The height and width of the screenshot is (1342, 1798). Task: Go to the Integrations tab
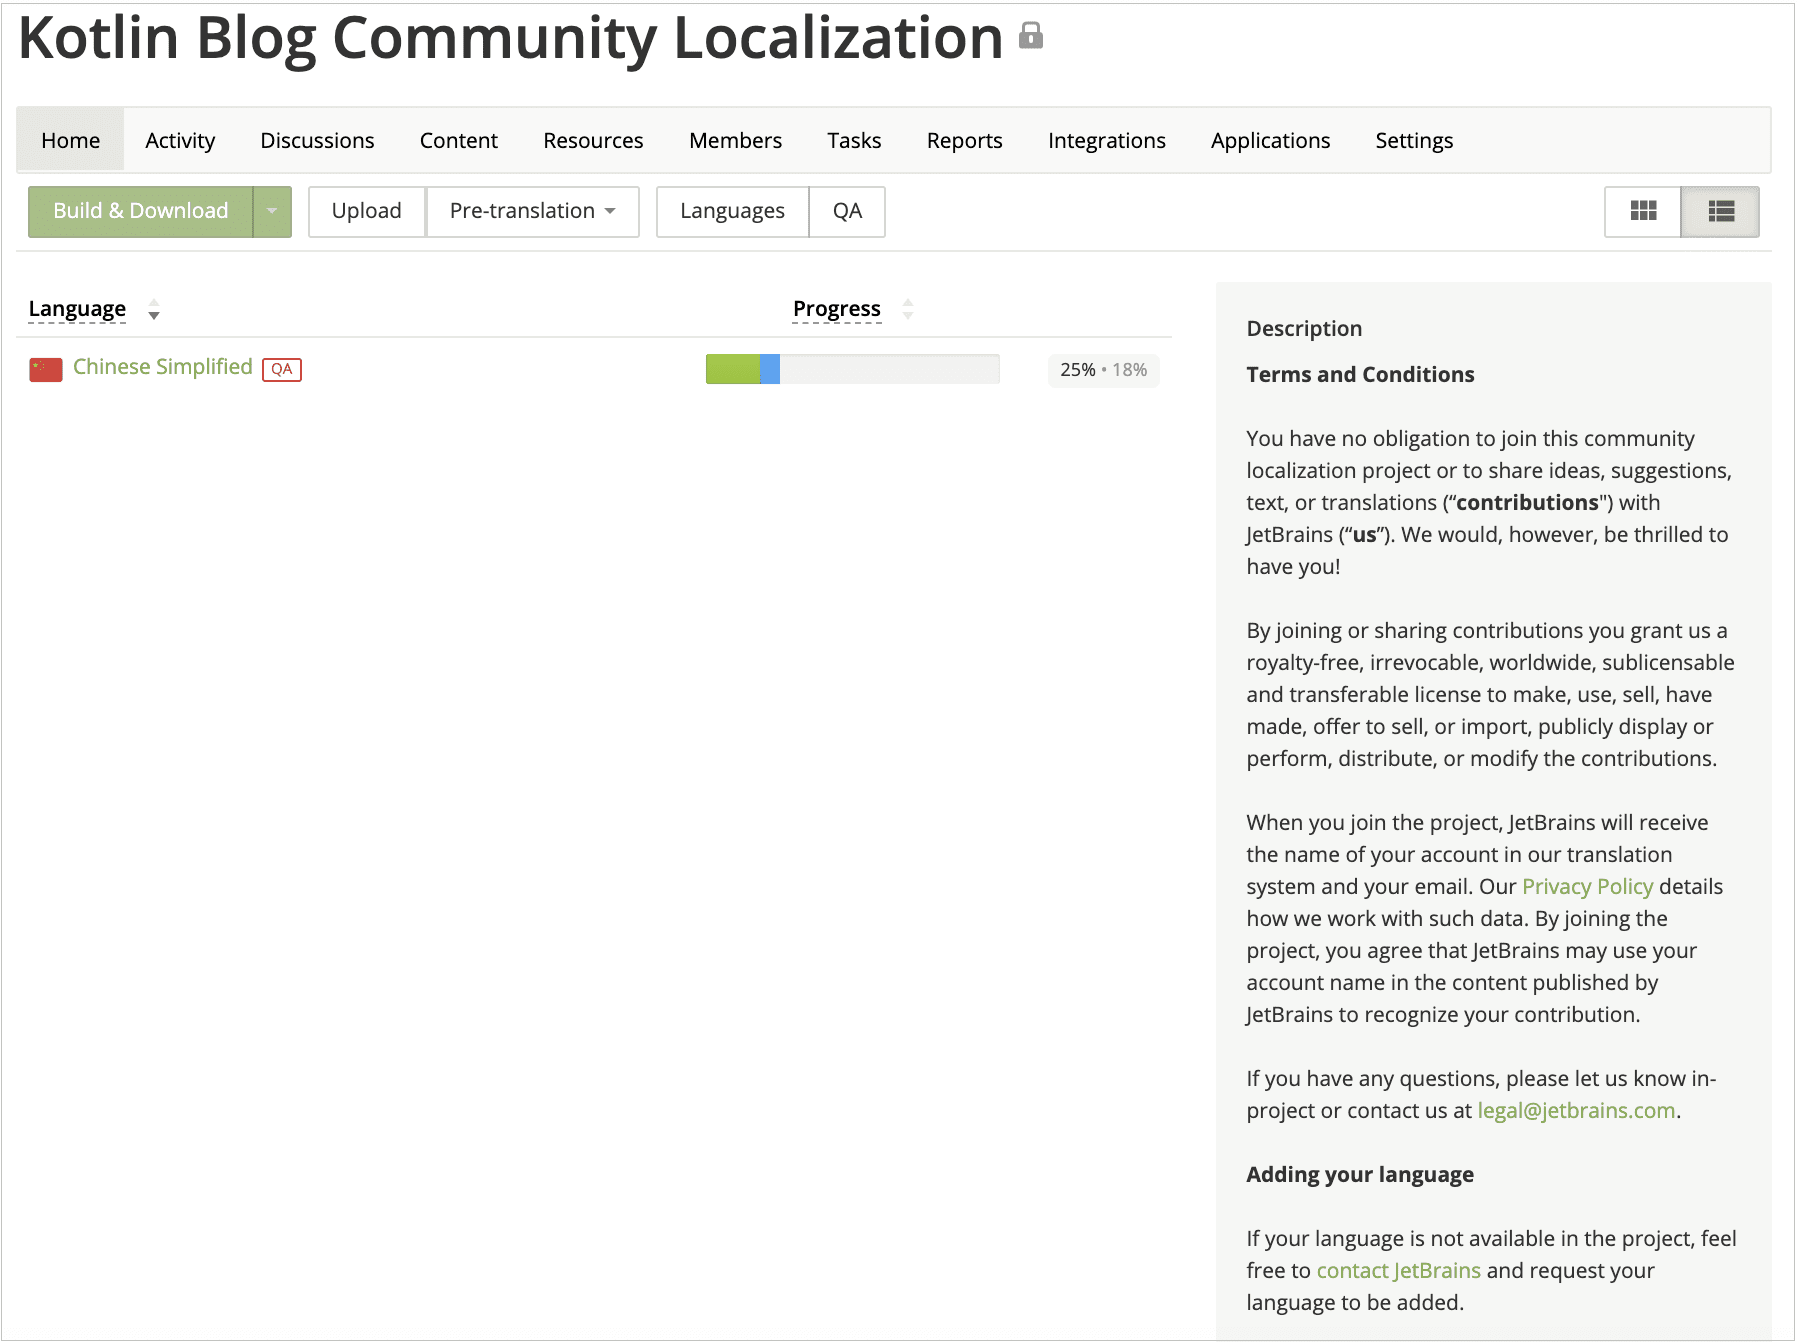tap(1106, 140)
